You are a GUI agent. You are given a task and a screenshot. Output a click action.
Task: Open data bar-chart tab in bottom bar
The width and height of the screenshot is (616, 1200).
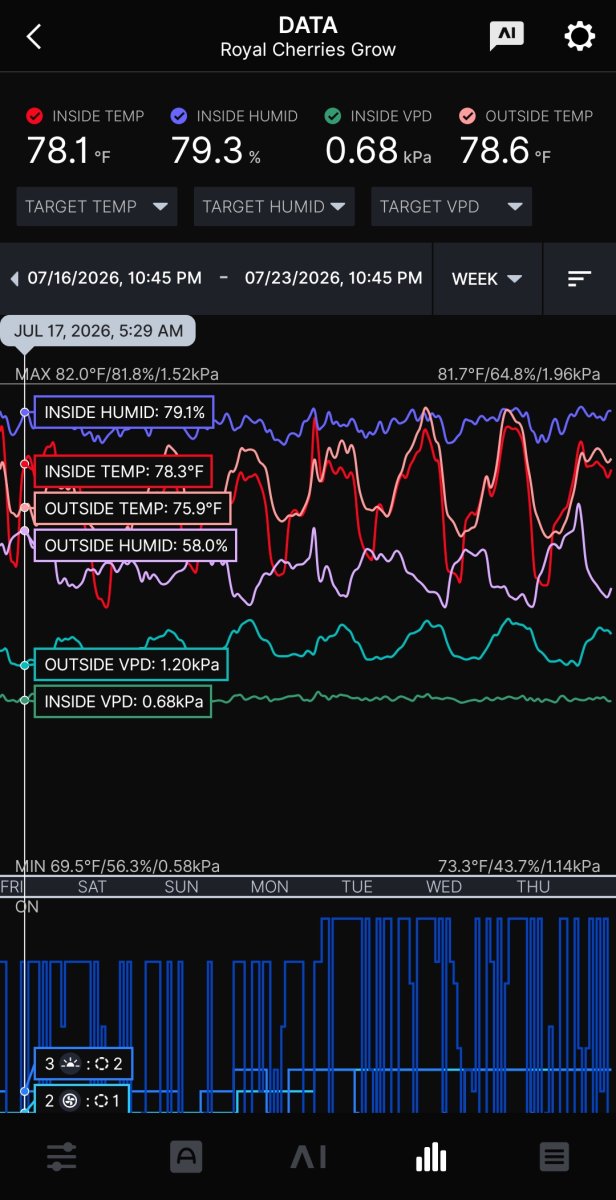[x=431, y=1157]
